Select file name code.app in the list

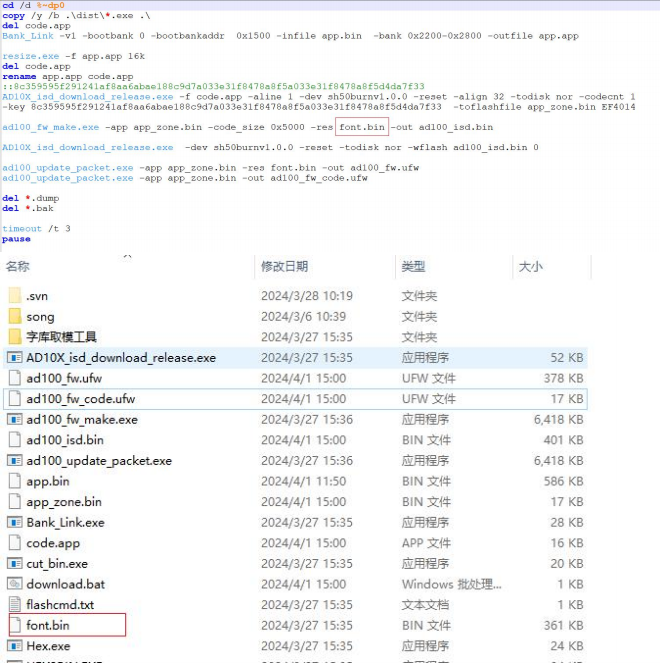pos(53,543)
